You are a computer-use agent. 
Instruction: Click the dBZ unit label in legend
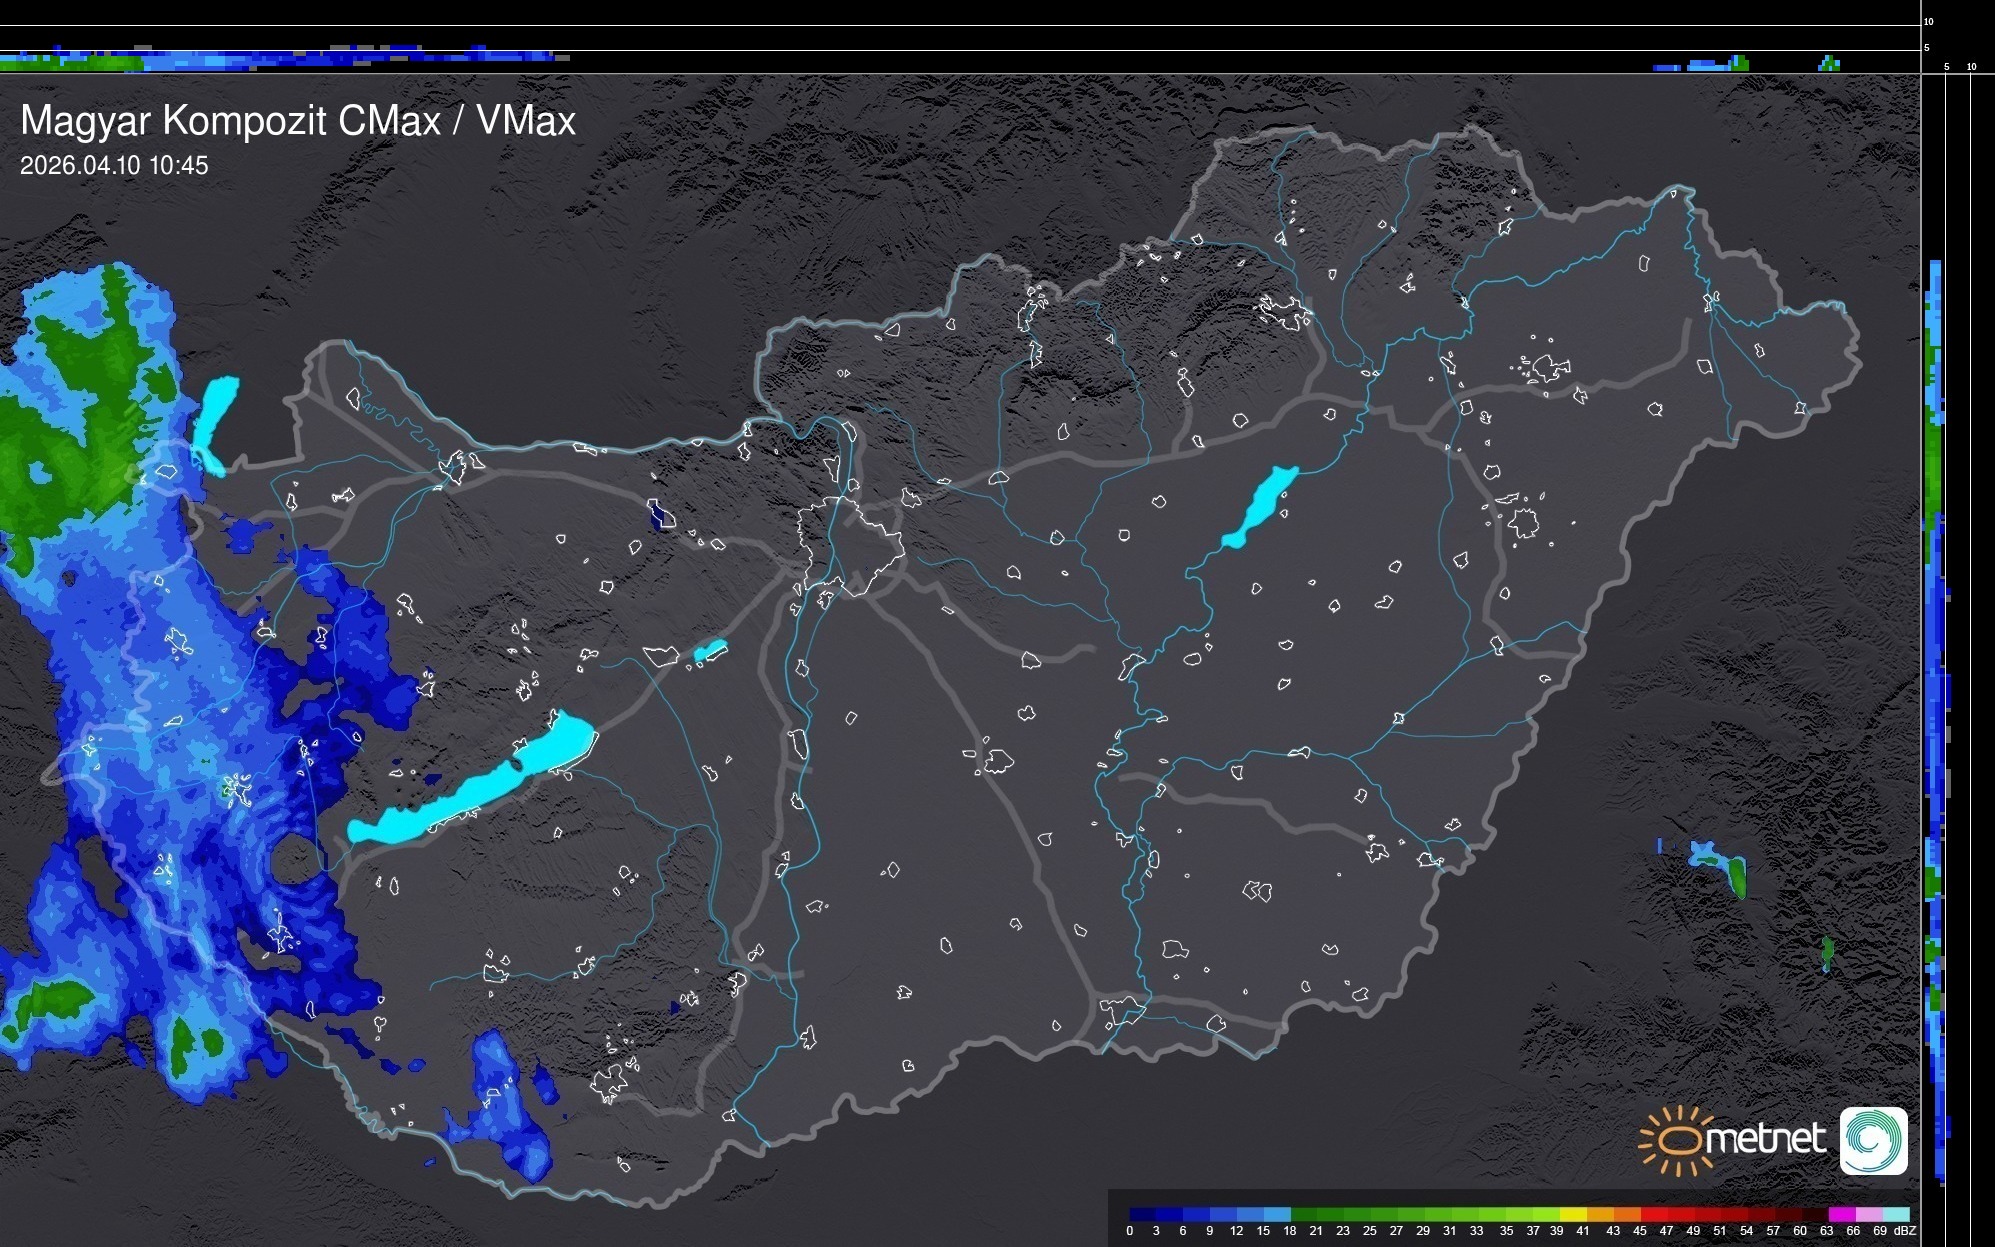click(x=1904, y=1231)
